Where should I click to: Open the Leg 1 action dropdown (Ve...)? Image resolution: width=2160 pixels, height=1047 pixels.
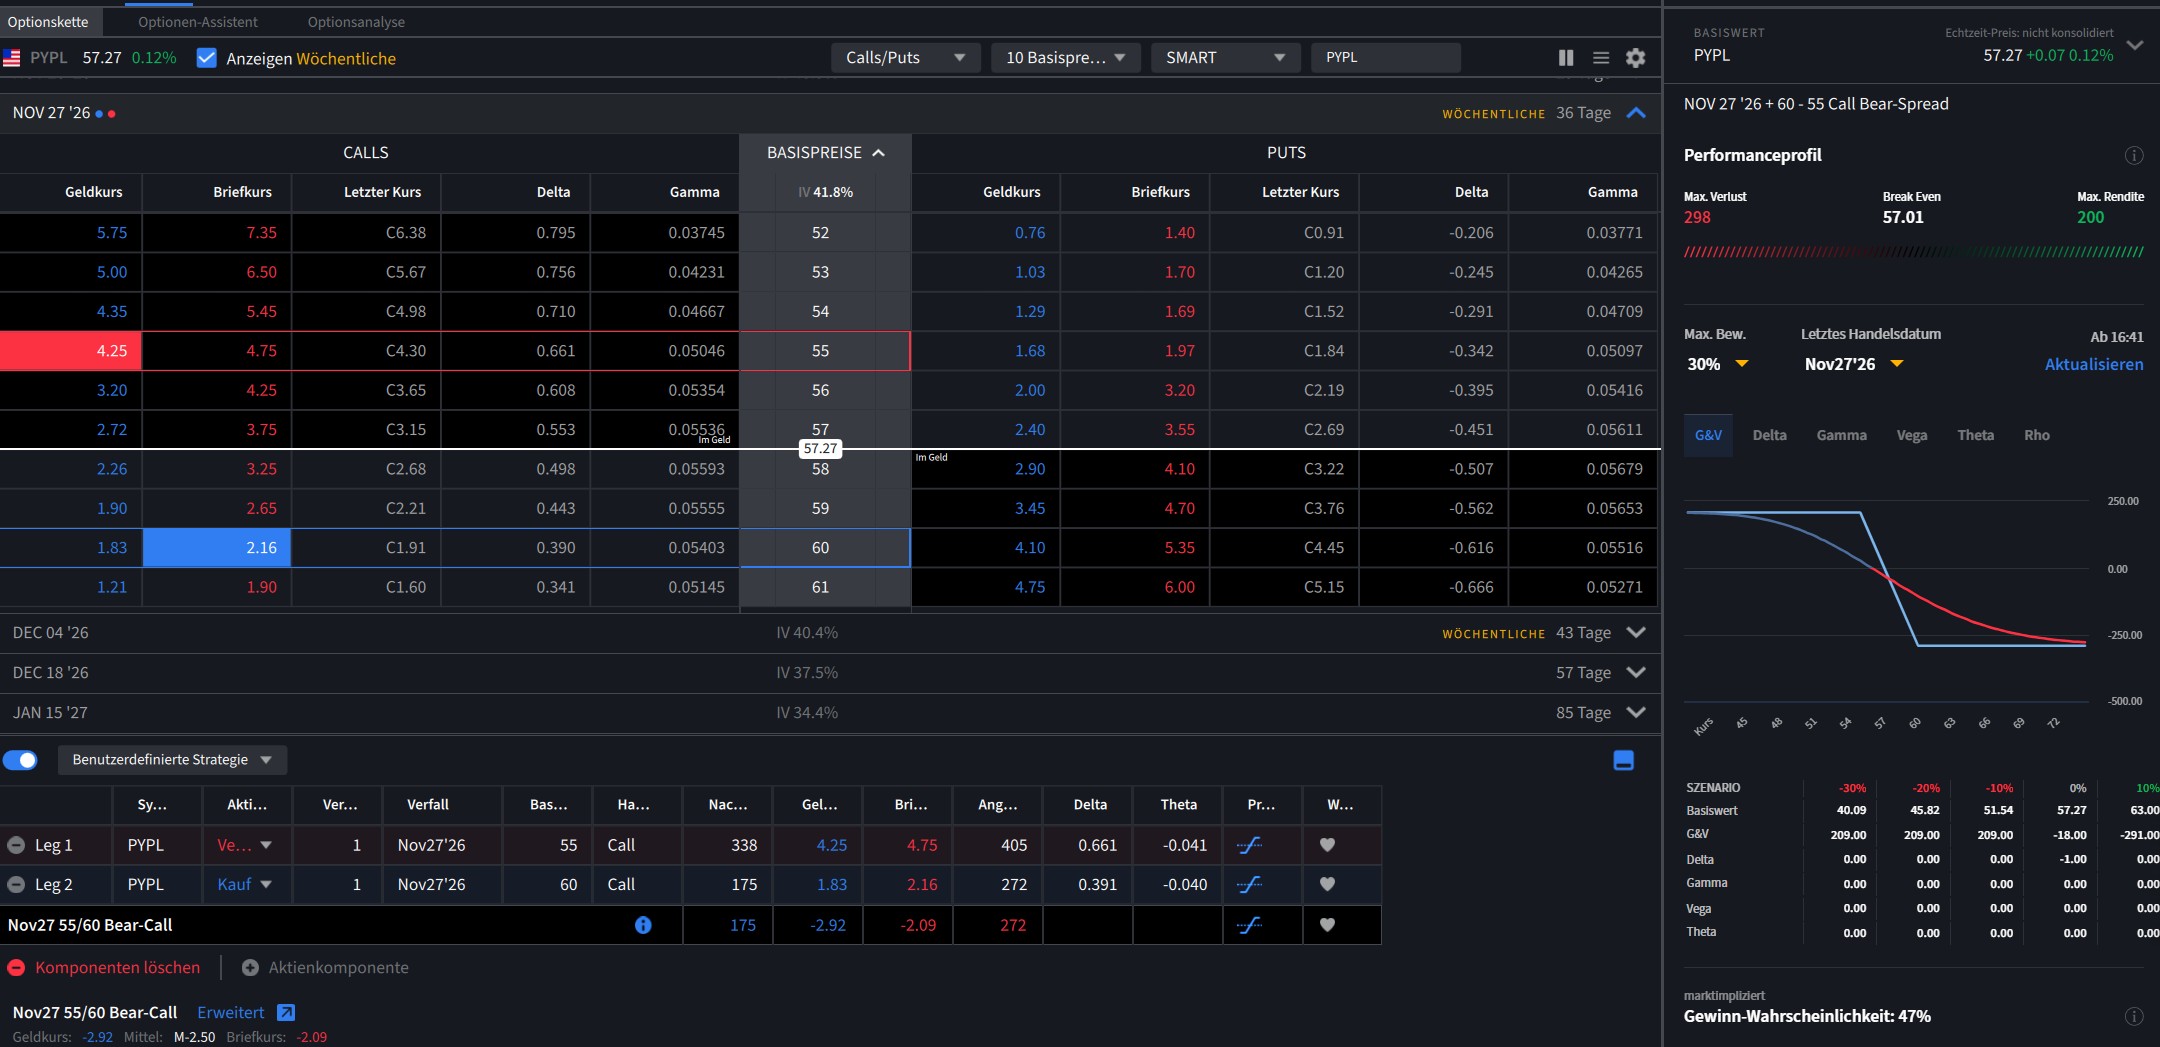coord(245,845)
